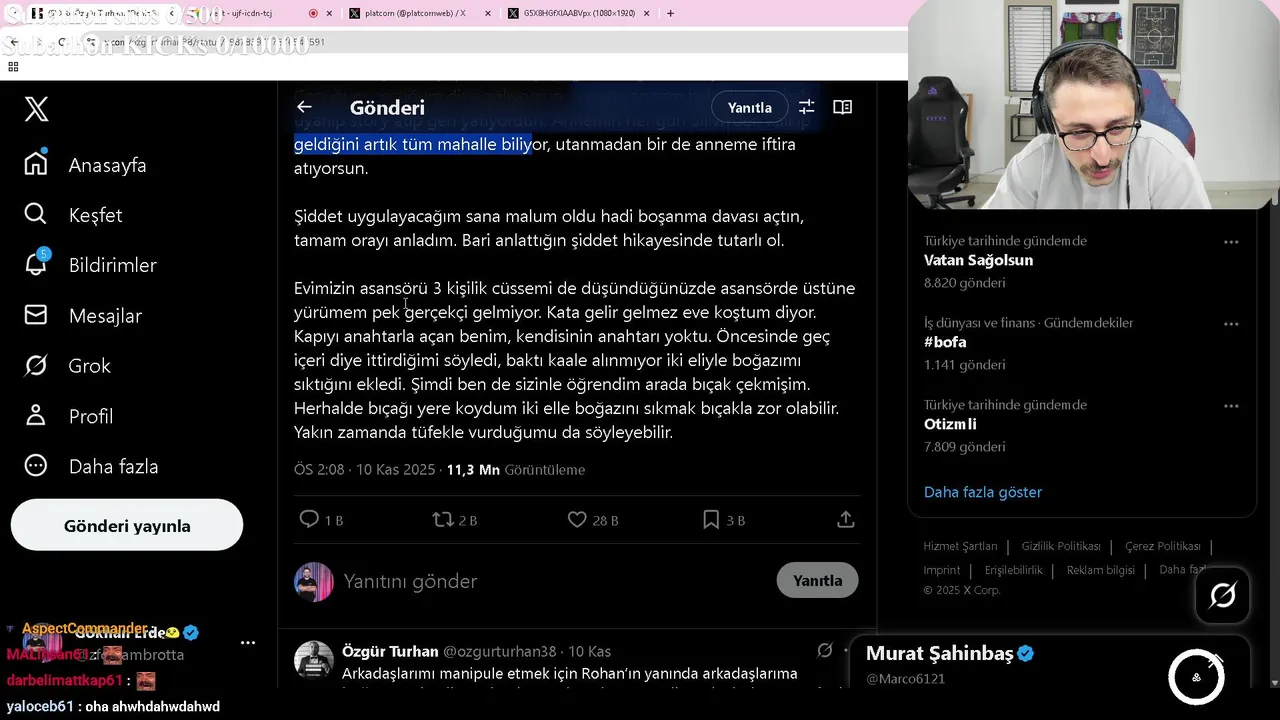Open more options for Otizmli trend

coord(1231,406)
